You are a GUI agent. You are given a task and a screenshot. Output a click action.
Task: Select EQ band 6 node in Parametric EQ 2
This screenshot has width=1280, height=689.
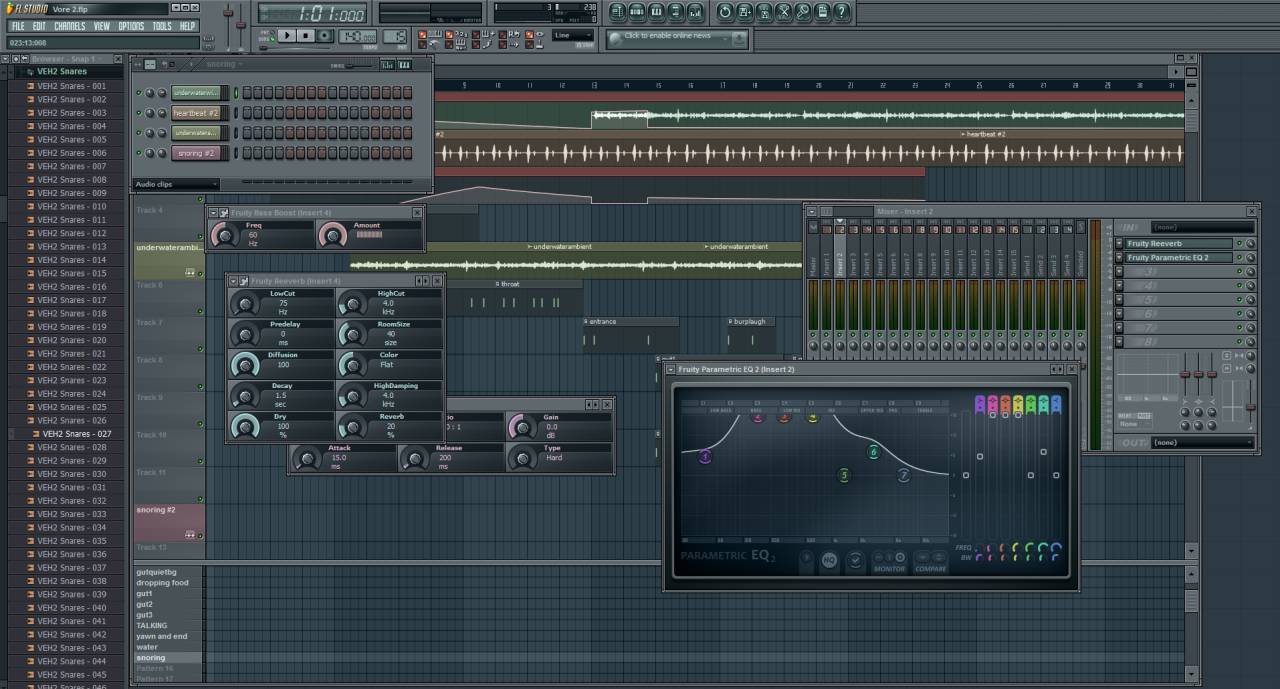873,452
